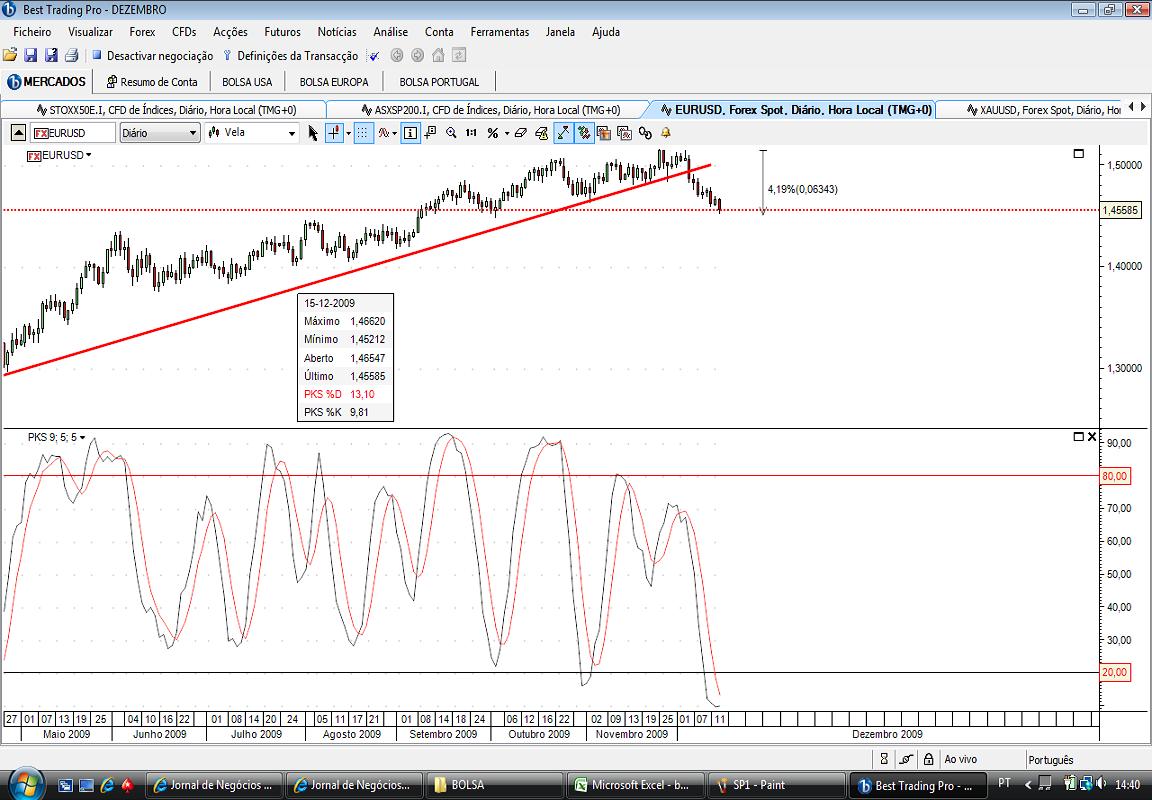Viewport: 1152px width, 800px height.
Task: Click the second save-as disk icon
Action: tap(51, 55)
